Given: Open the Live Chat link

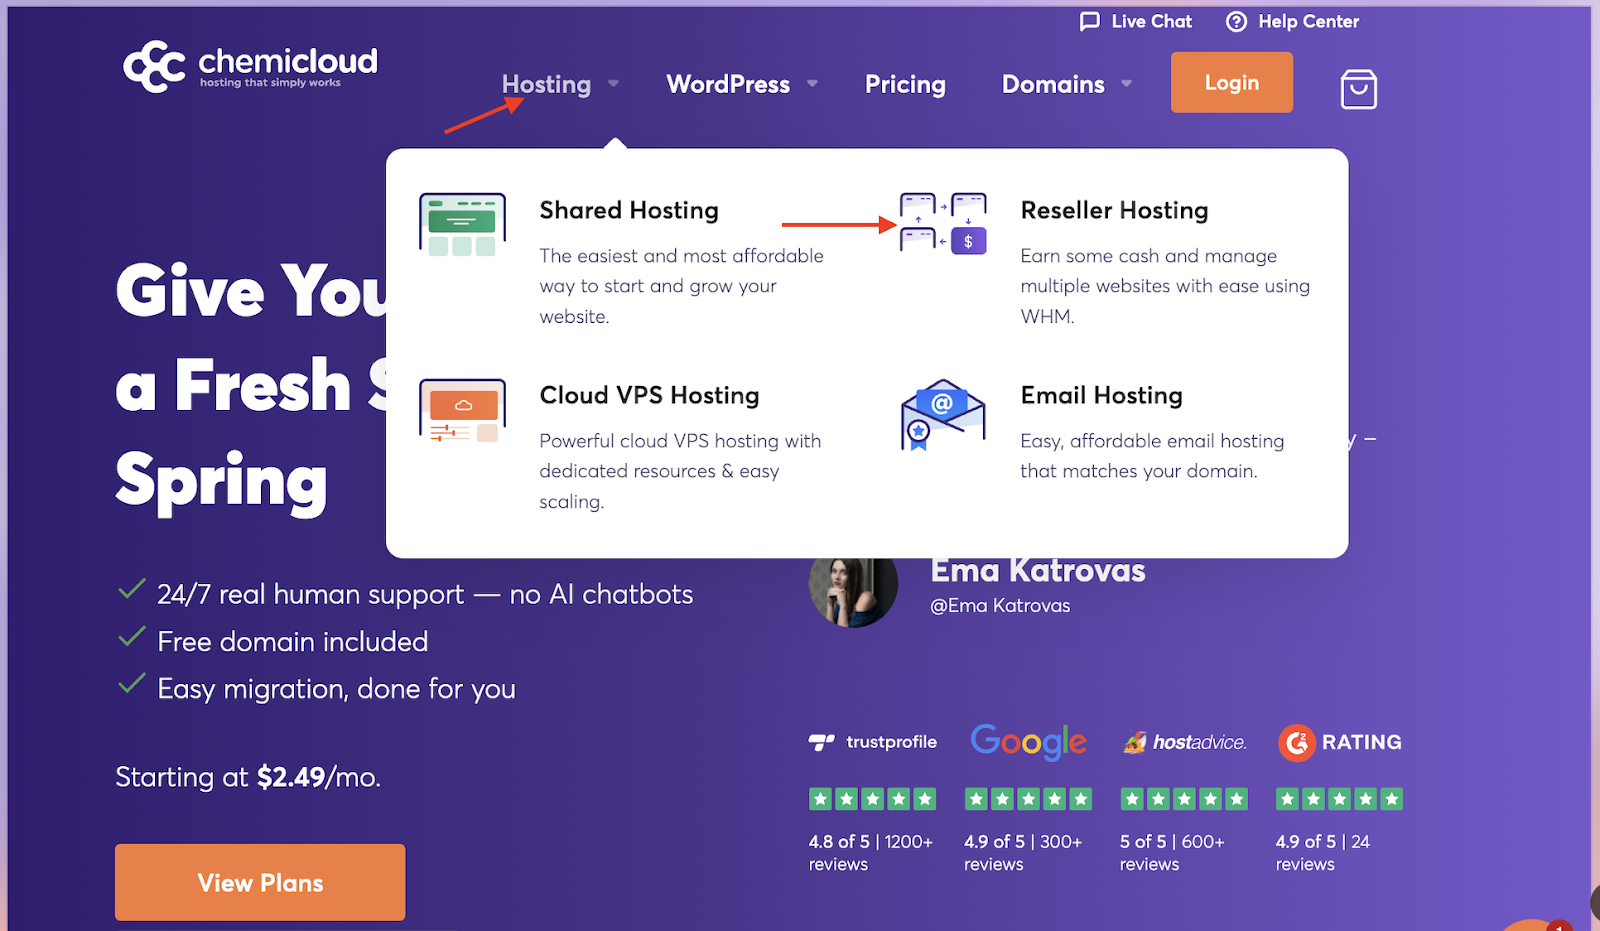Looking at the screenshot, I should pyautogui.click(x=1151, y=22).
